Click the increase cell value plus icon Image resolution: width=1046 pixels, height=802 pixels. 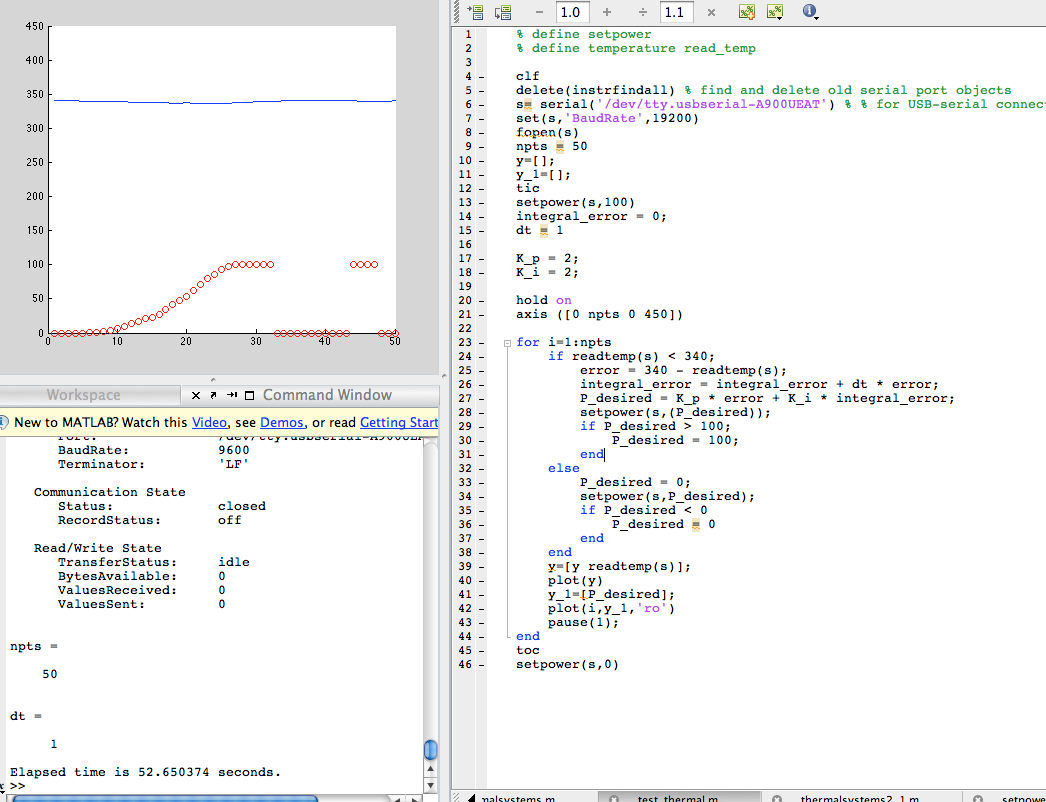[605, 12]
